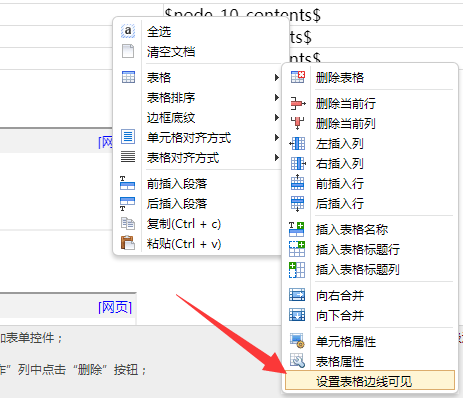Expand the 边框底纹 submenu arrow
463x398 pixels.
tap(277, 117)
